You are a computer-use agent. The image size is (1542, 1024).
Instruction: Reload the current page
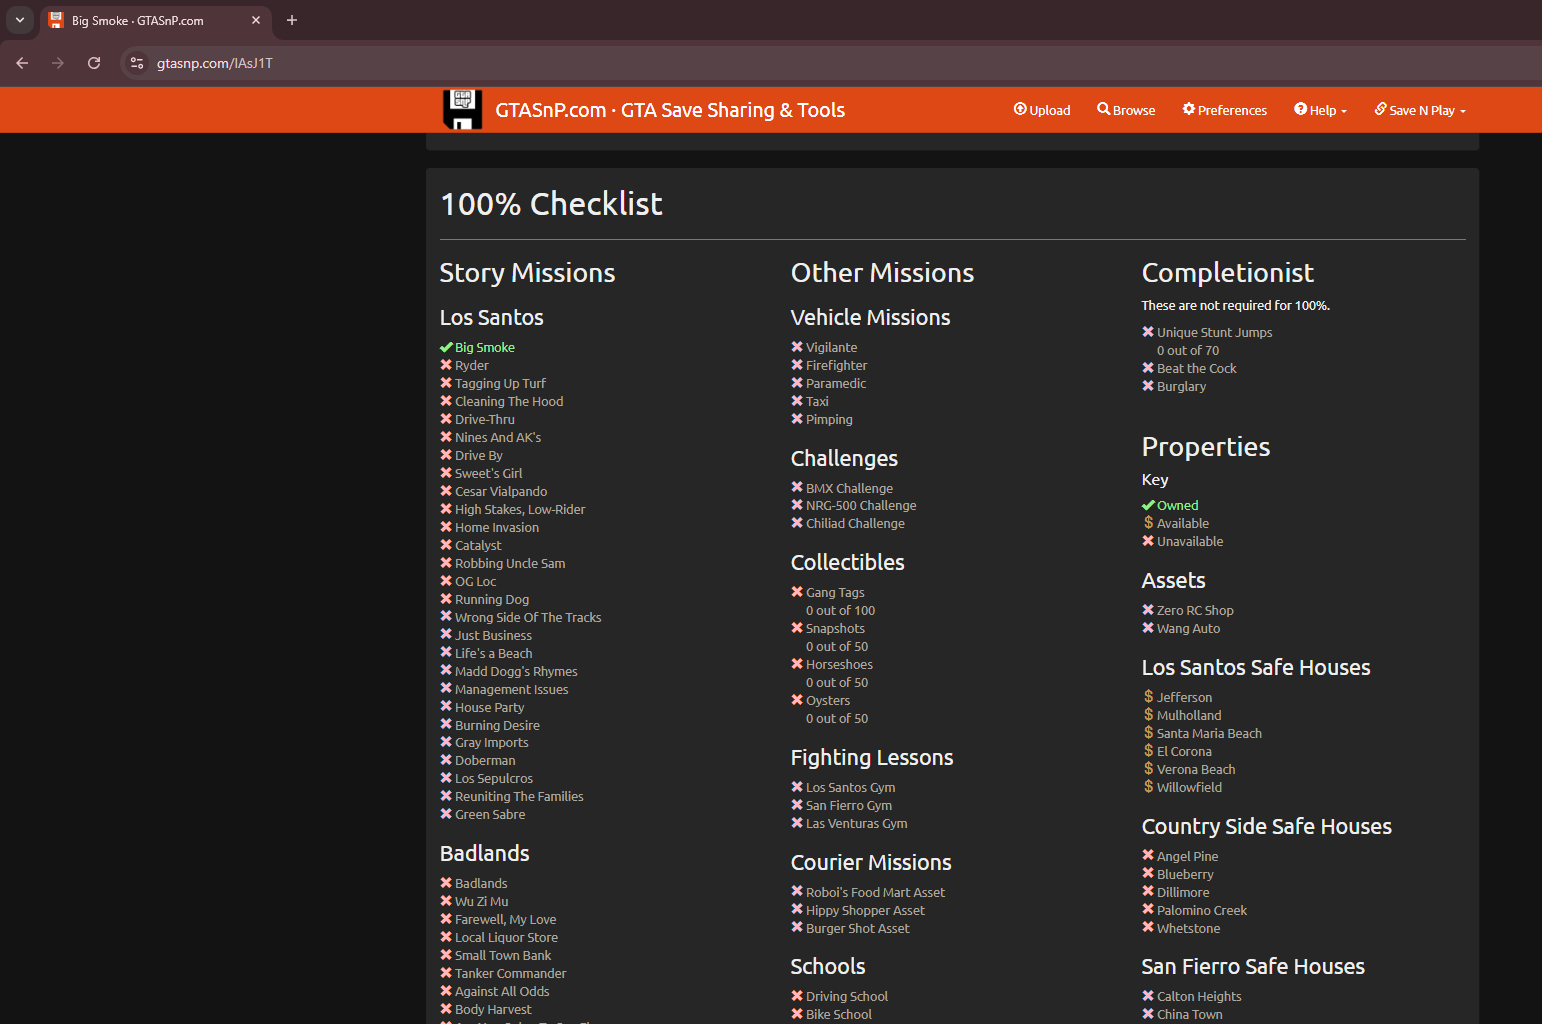(x=94, y=63)
